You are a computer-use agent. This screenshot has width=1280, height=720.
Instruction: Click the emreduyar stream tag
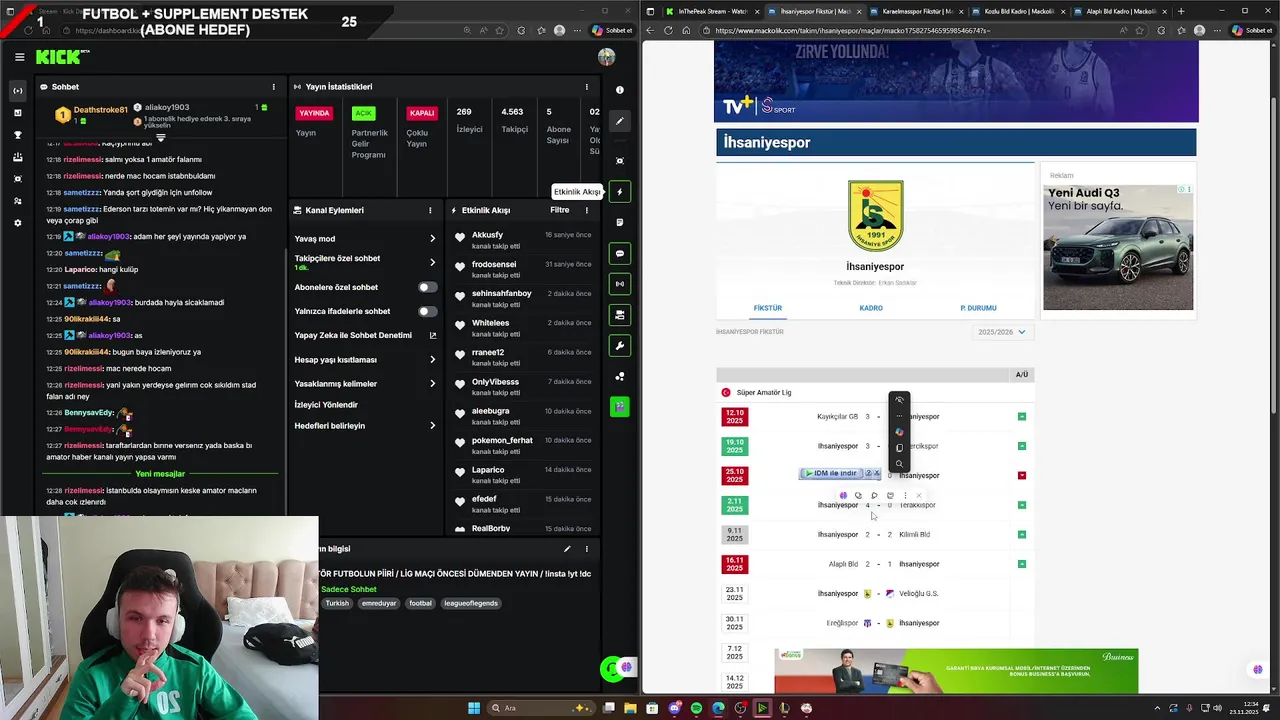click(379, 603)
